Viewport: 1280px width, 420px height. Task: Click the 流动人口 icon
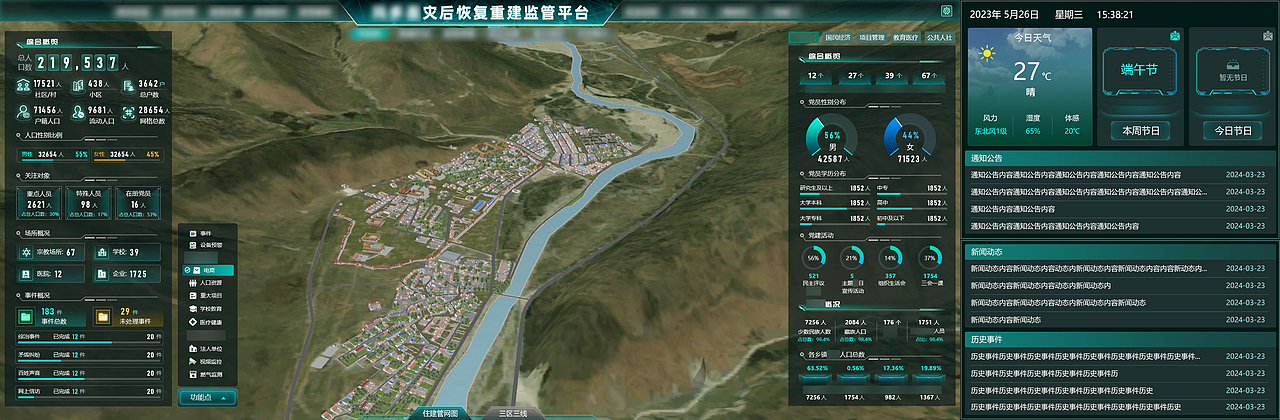pos(78,113)
